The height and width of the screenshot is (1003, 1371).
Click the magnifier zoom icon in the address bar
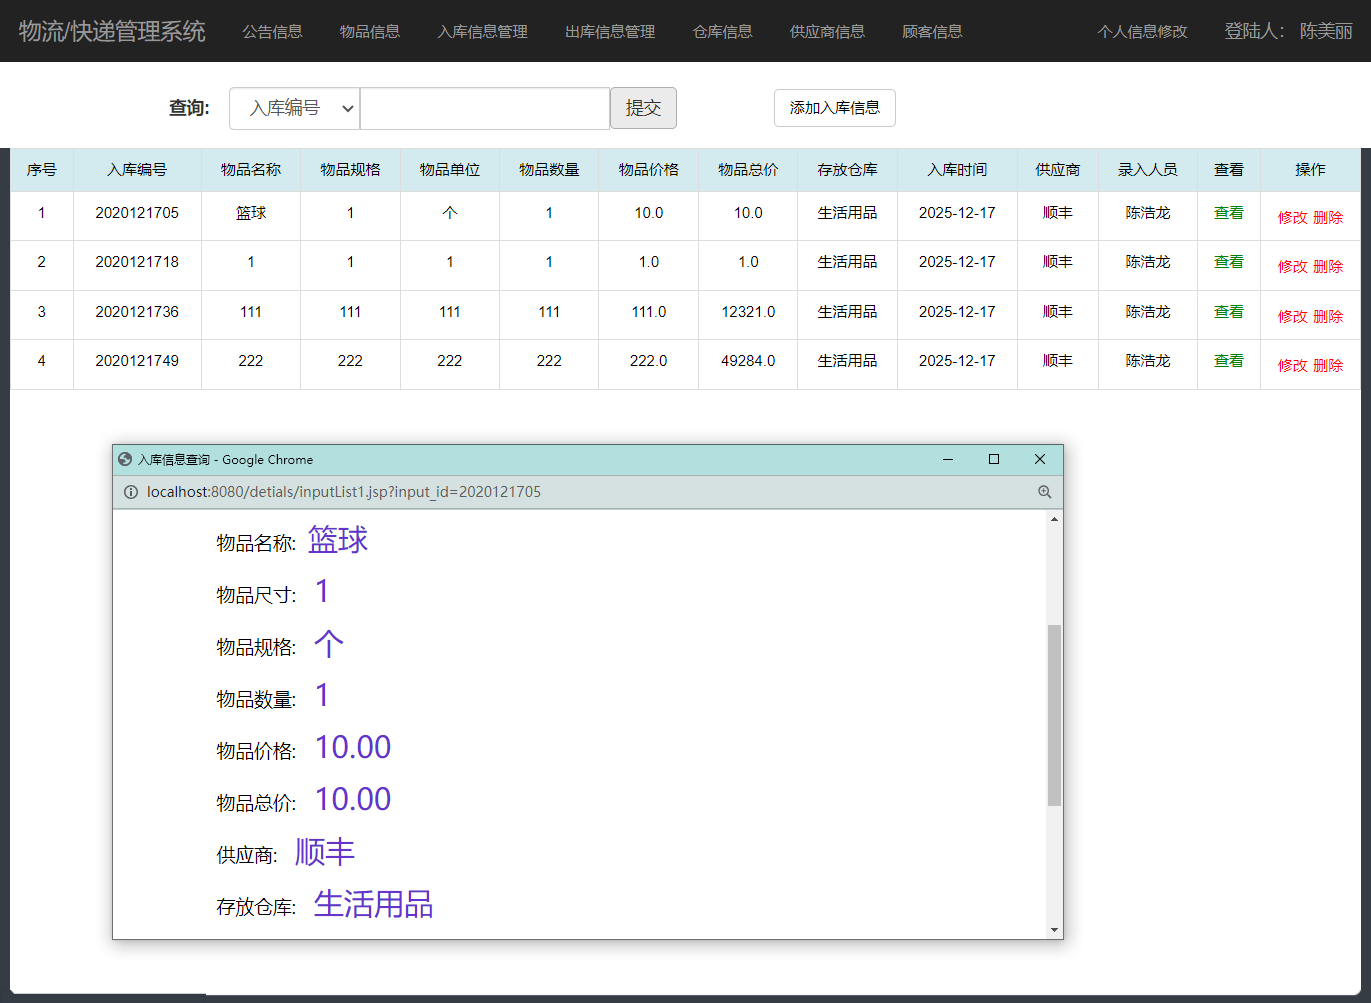1044,491
